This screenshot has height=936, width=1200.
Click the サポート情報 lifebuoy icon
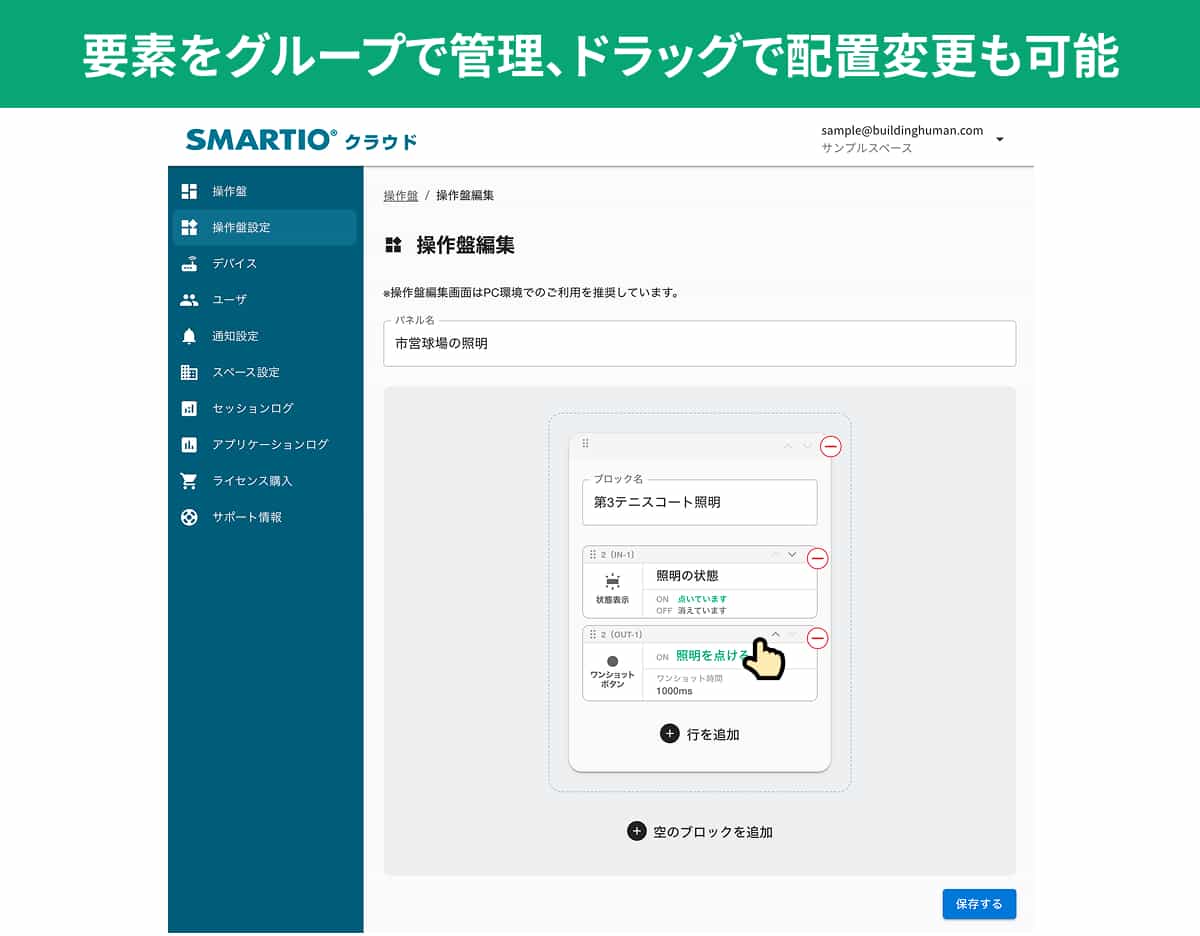189,517
